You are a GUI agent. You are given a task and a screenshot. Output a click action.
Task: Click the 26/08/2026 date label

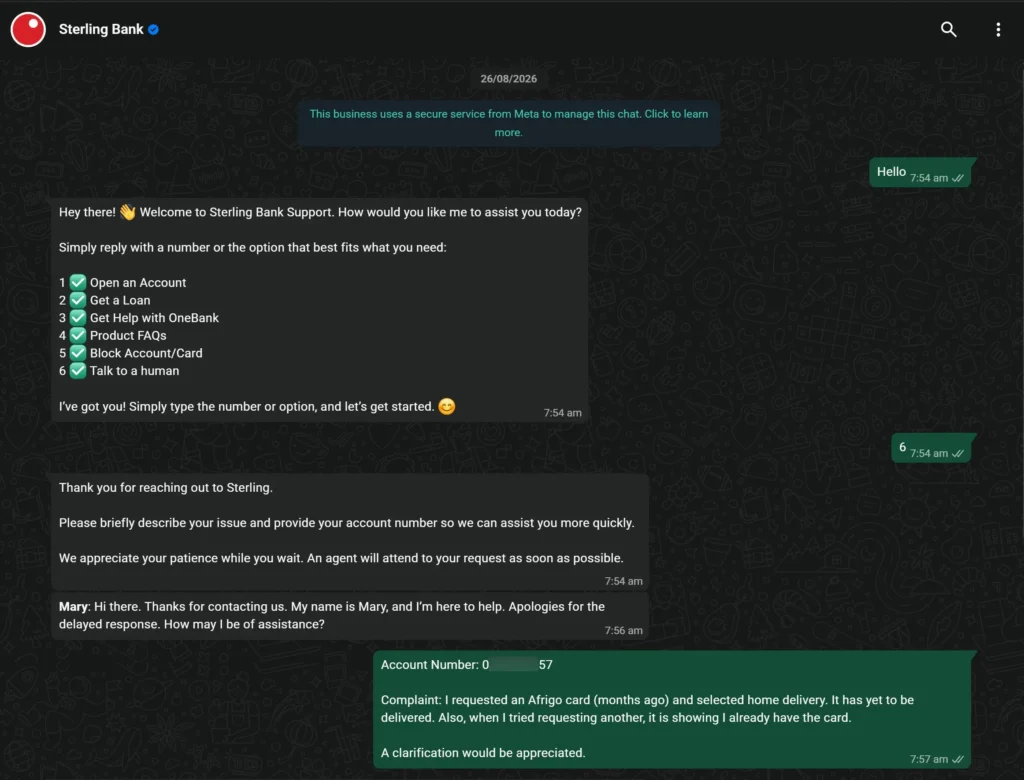509,78
